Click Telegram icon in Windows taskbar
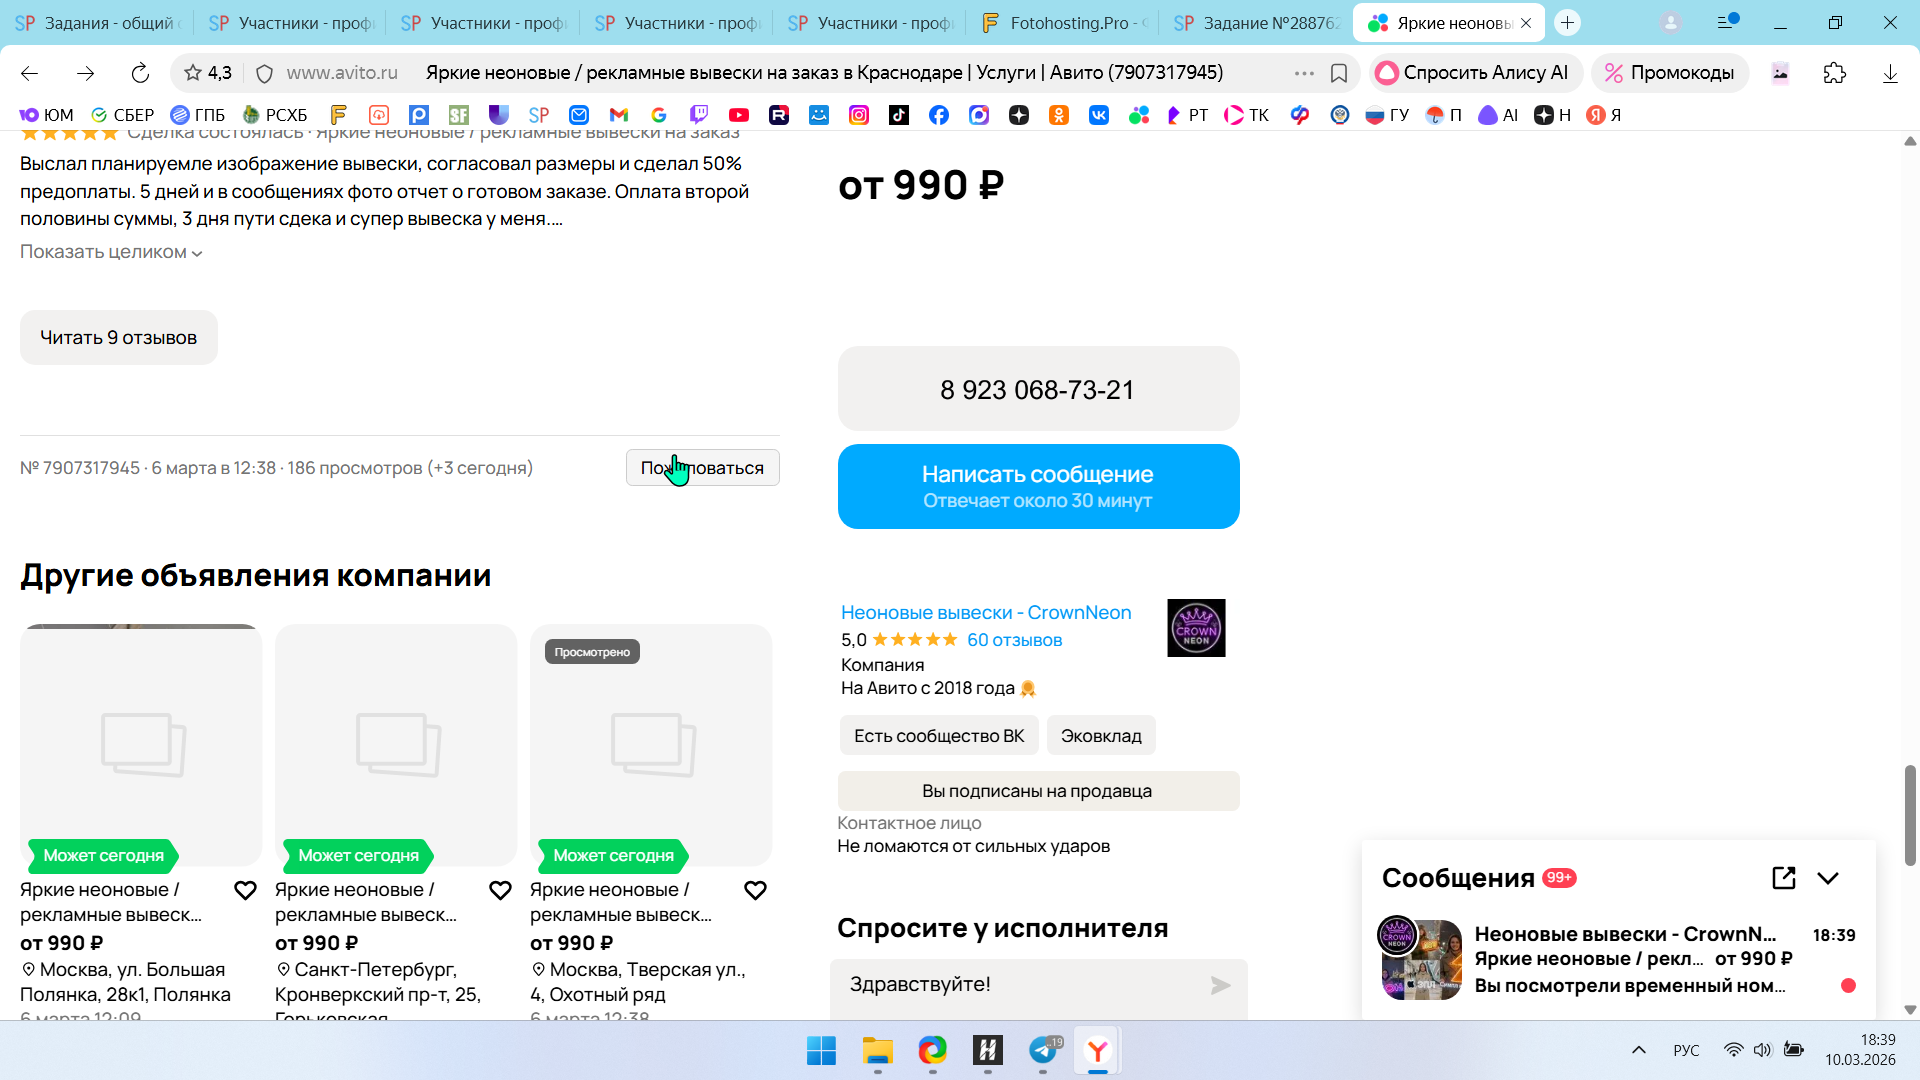 1043,1051
